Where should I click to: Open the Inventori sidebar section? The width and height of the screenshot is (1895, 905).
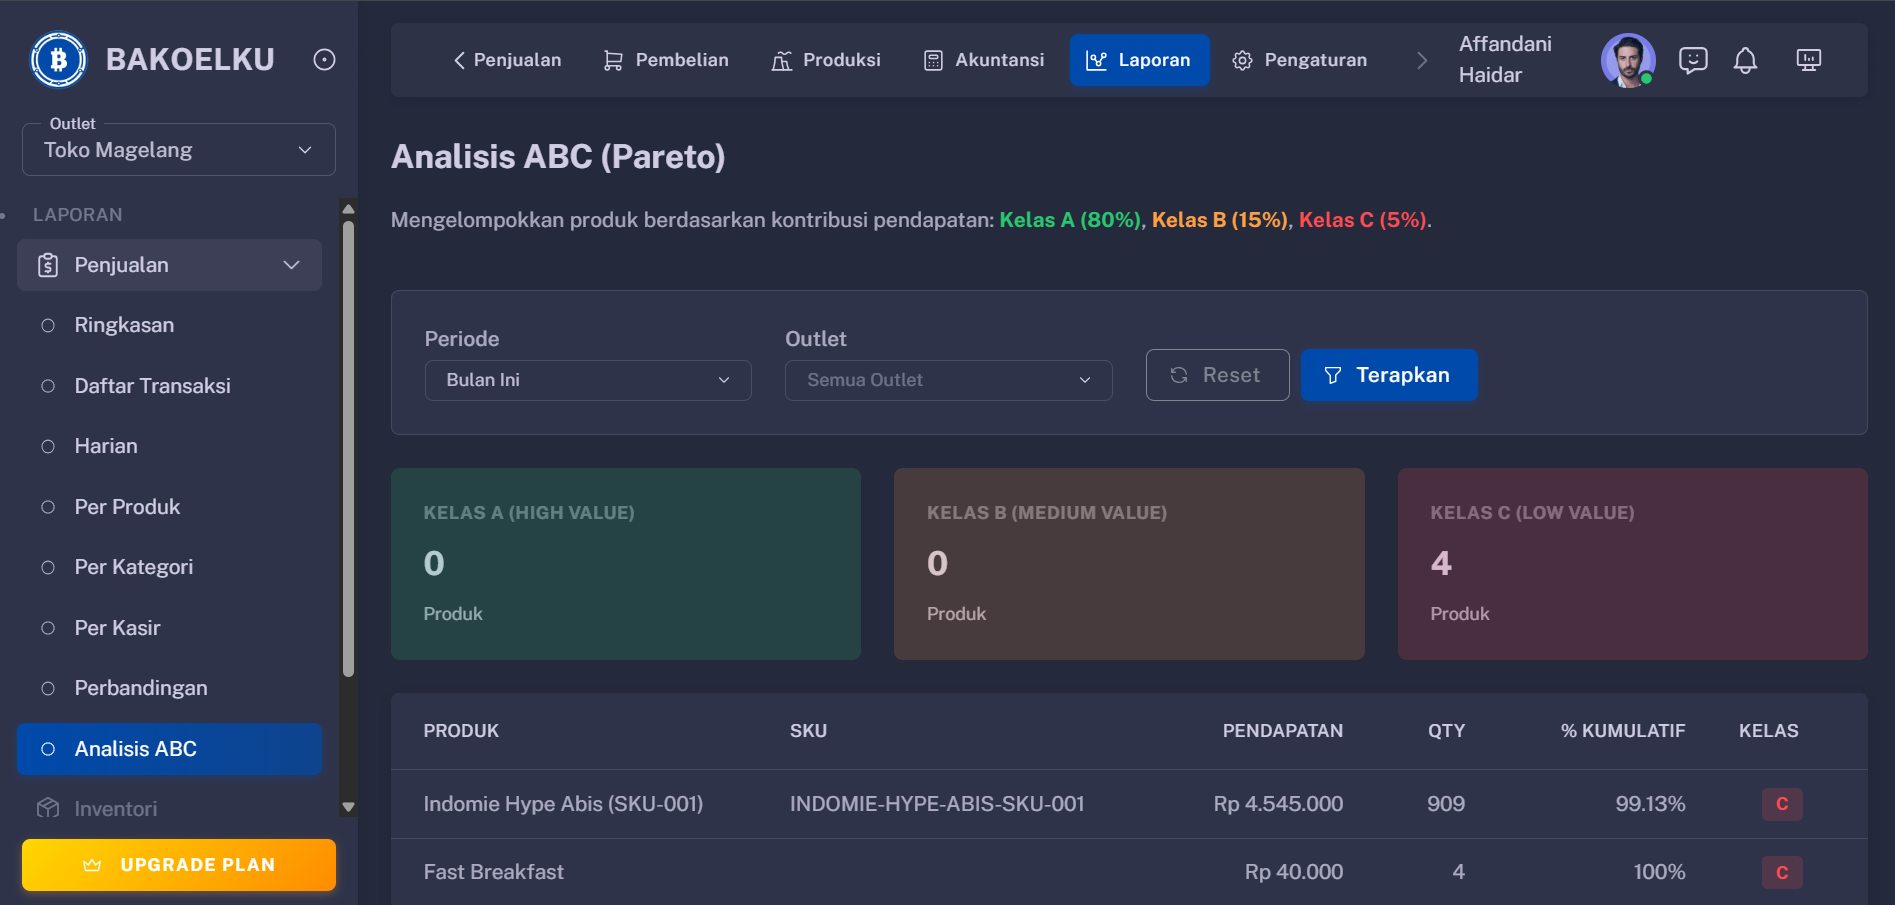coord(115,808)
